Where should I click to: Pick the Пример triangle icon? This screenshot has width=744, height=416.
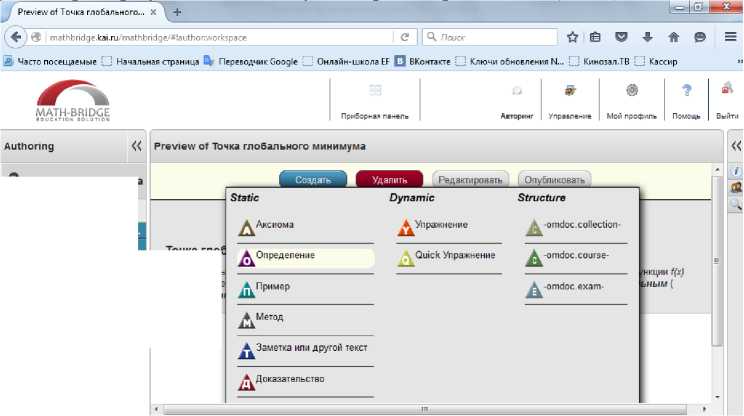(x=246, y=290)
